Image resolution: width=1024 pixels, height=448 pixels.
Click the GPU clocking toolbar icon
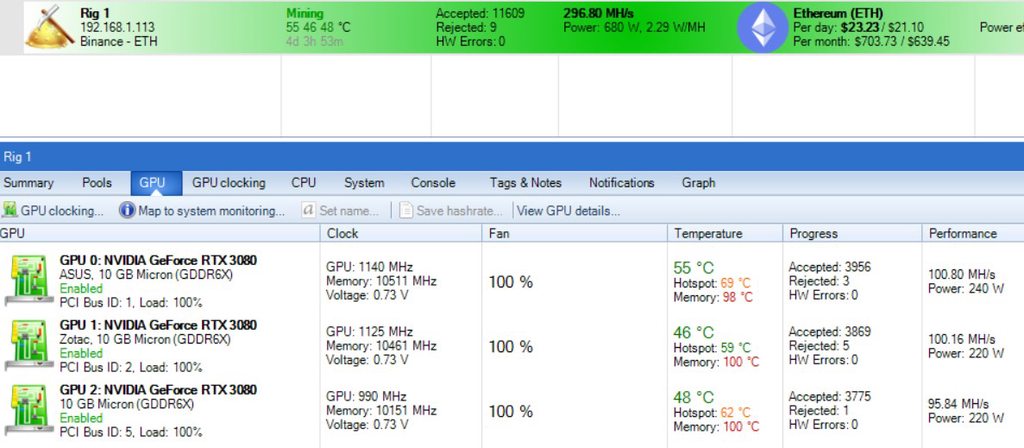click(10, 210)
